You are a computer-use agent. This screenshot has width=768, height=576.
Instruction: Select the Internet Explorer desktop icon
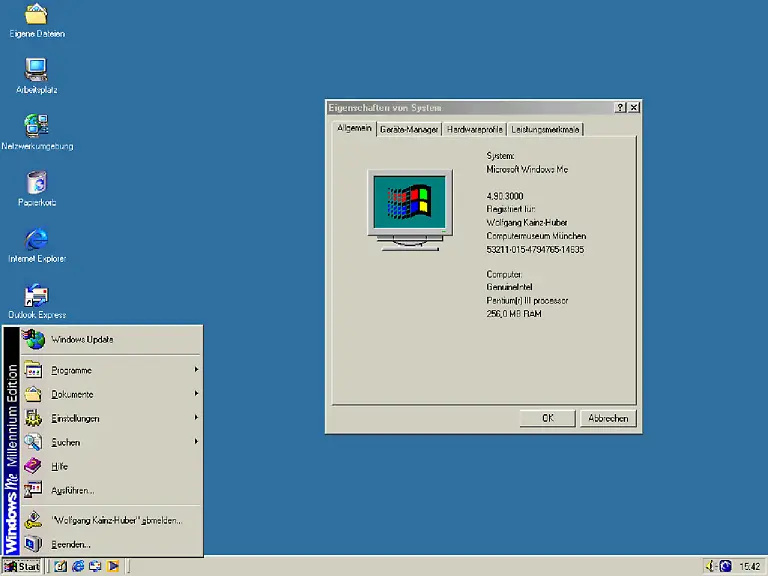37,239
